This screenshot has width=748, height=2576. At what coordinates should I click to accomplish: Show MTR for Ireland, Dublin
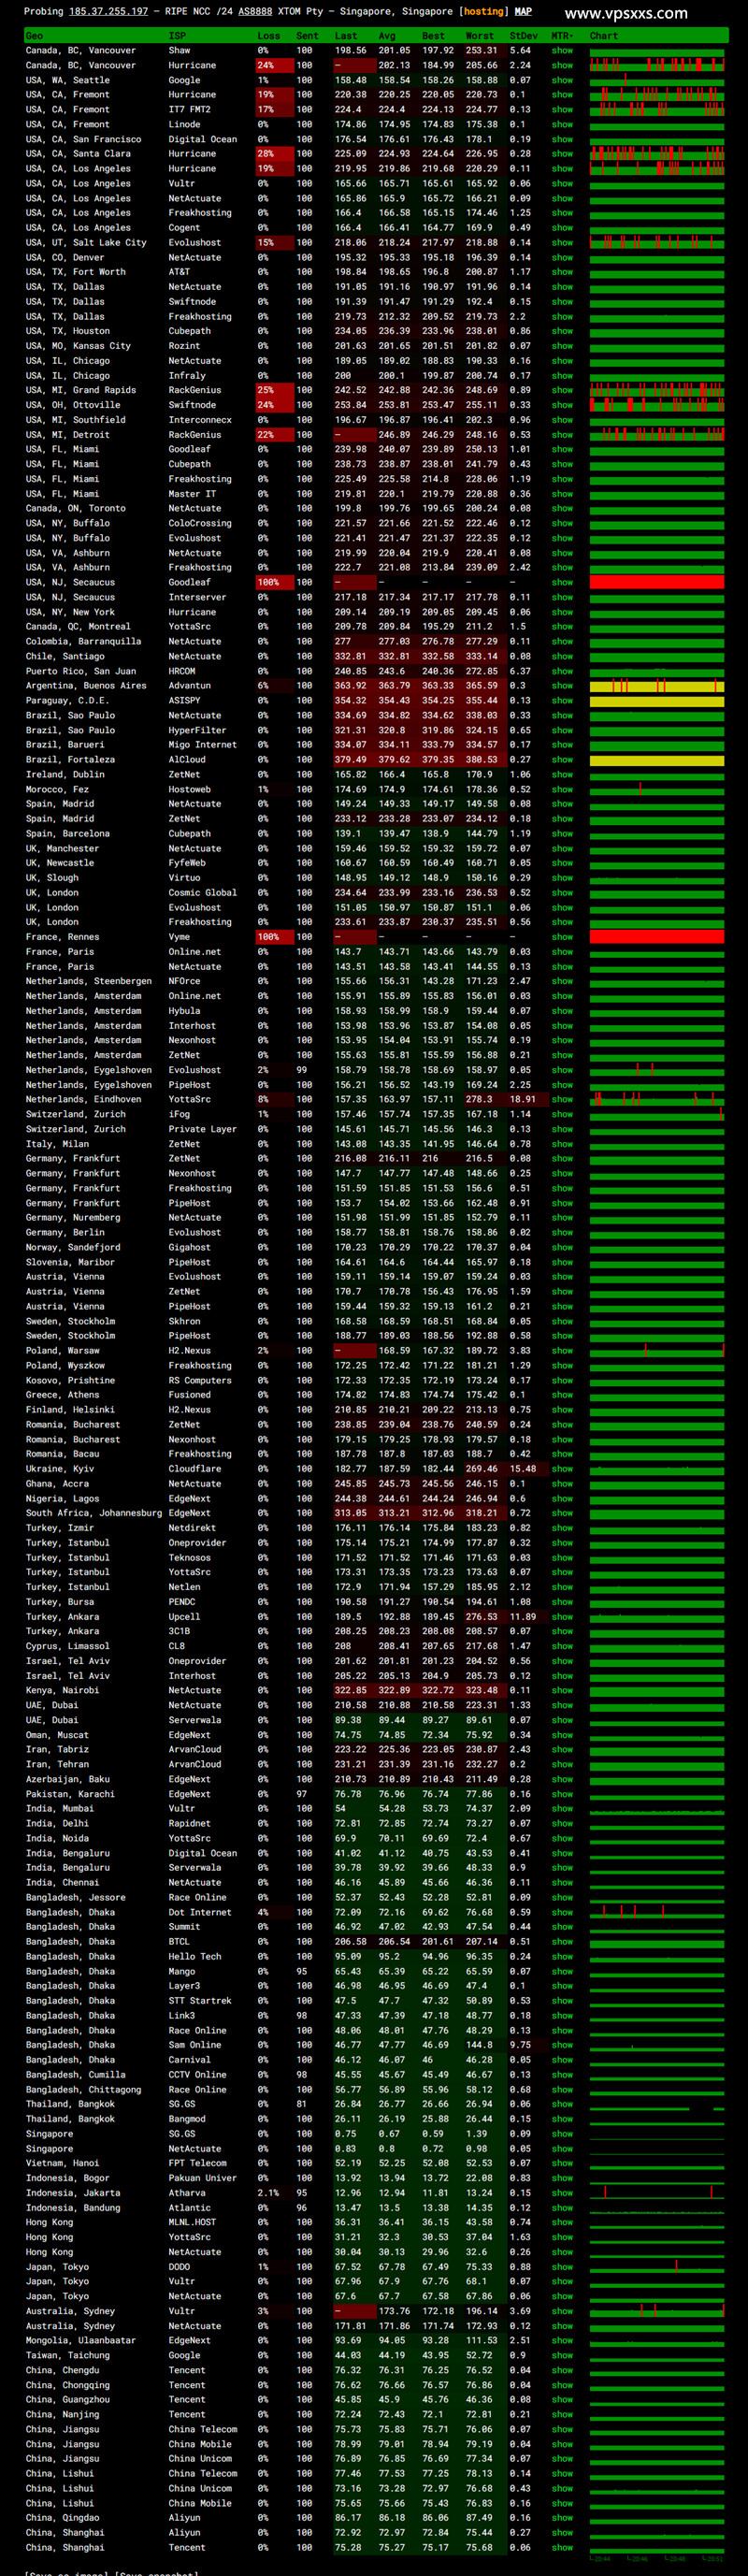(562, 775)
